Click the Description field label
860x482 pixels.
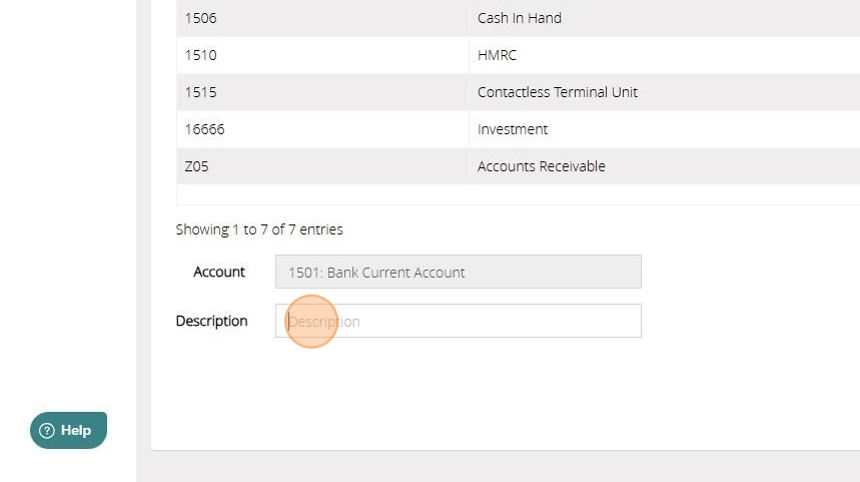pos(211,321)
